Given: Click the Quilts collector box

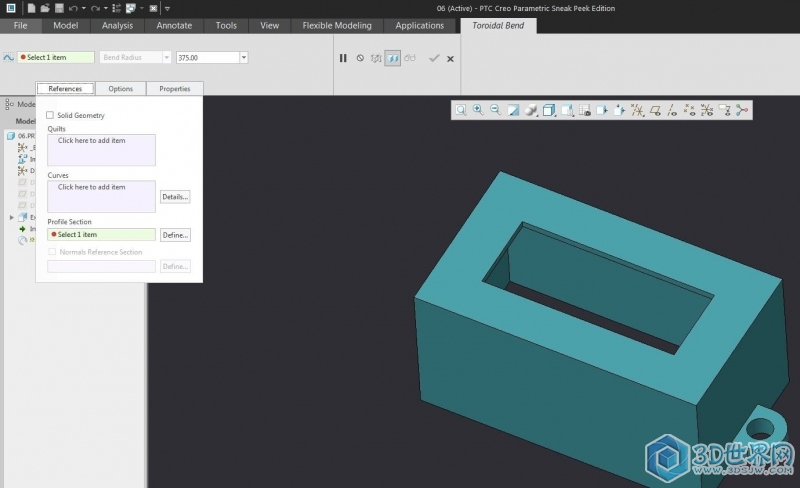Looking at the screenshot, I should (x=102, y=150).
